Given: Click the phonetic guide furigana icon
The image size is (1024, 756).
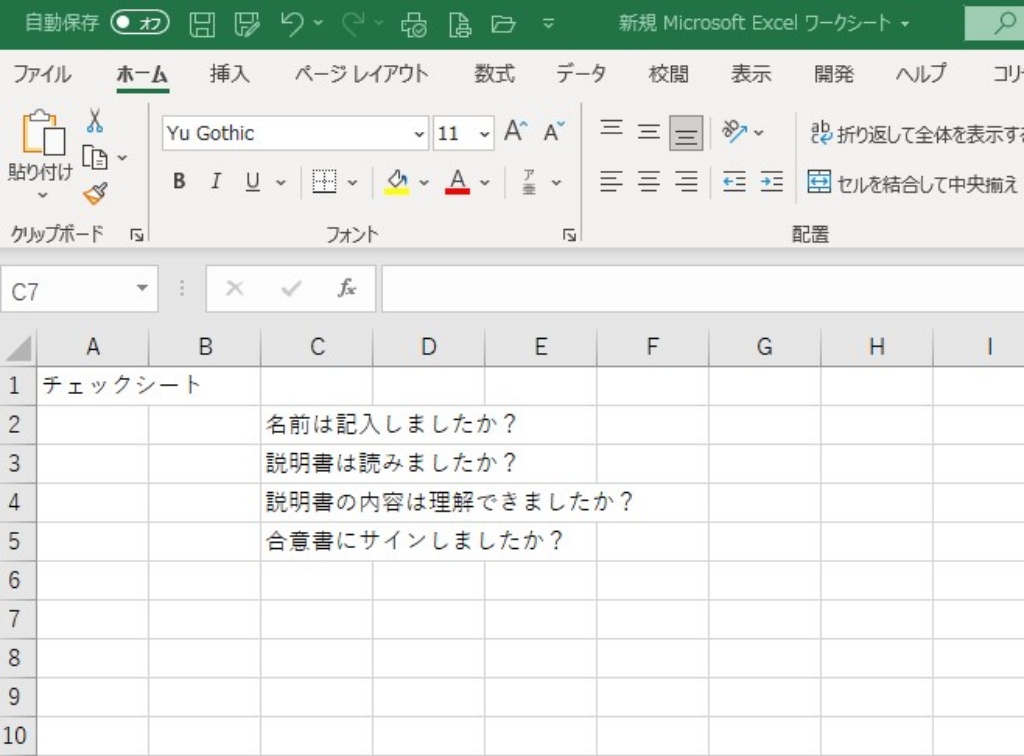Looking at the screenshot, I should (x=530, y=182).
